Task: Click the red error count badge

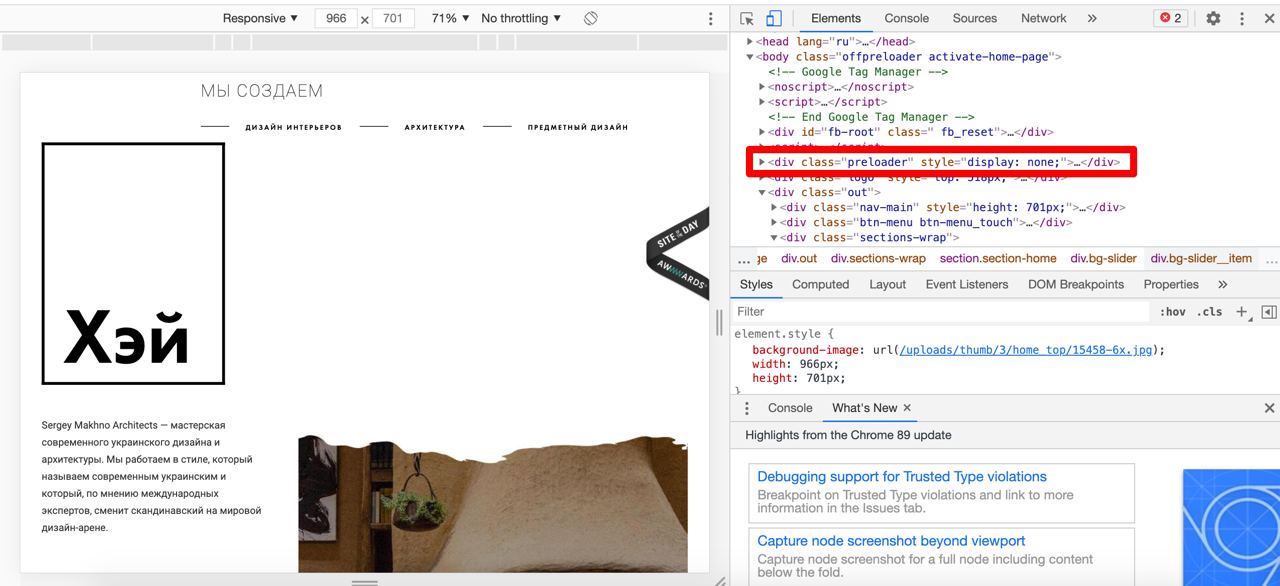Action: 1169,18
